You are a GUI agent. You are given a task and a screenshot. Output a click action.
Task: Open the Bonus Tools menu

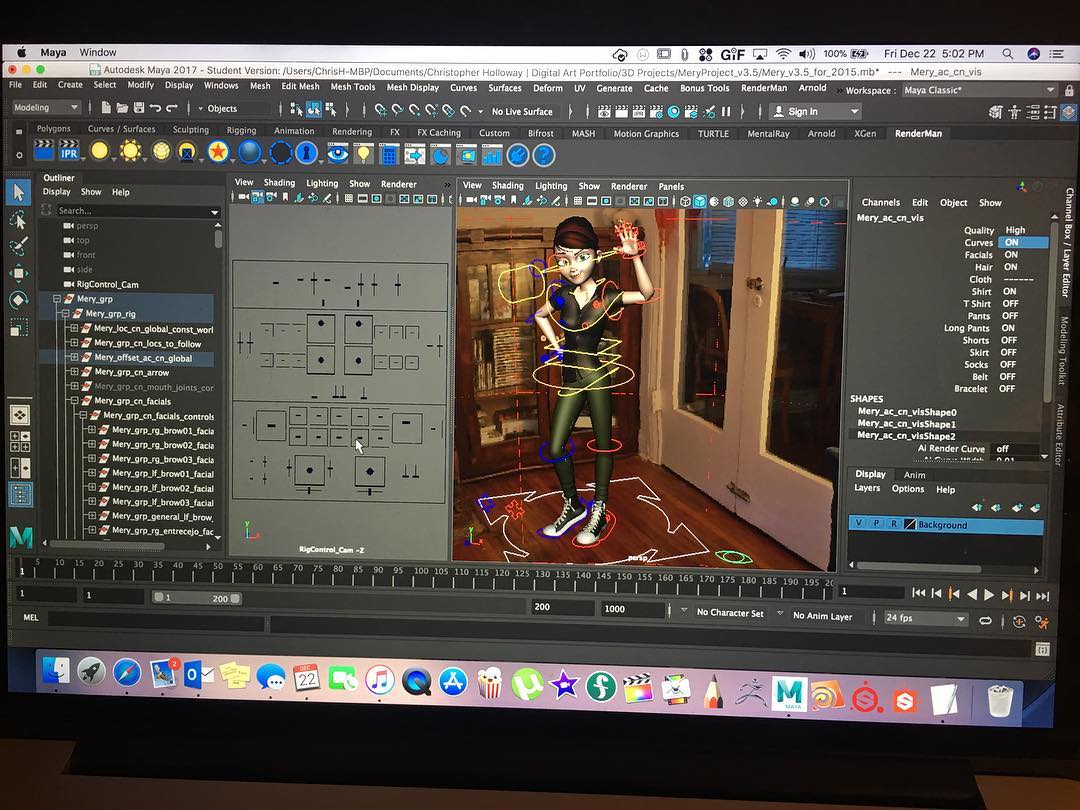click(x=705, y=88)
